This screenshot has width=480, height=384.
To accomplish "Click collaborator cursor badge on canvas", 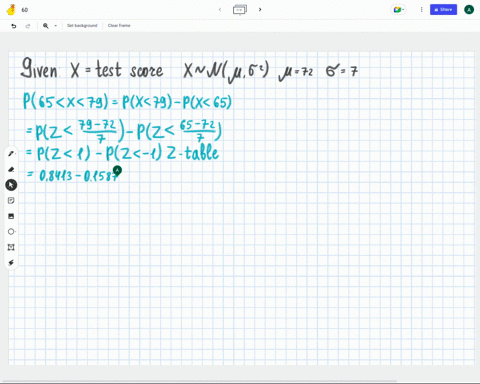I will click(x=117, y=170).
